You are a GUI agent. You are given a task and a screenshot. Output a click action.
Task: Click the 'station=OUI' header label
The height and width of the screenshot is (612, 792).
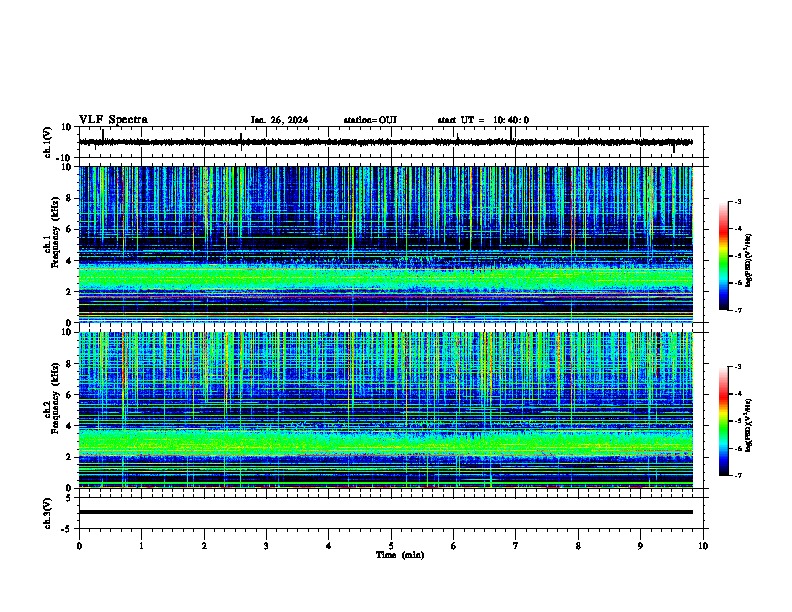(x=370, y=120)
